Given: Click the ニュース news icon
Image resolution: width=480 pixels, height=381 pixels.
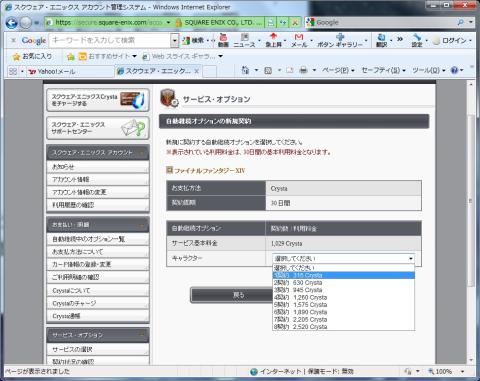Looking at the screenshot, I should [244, 40].
